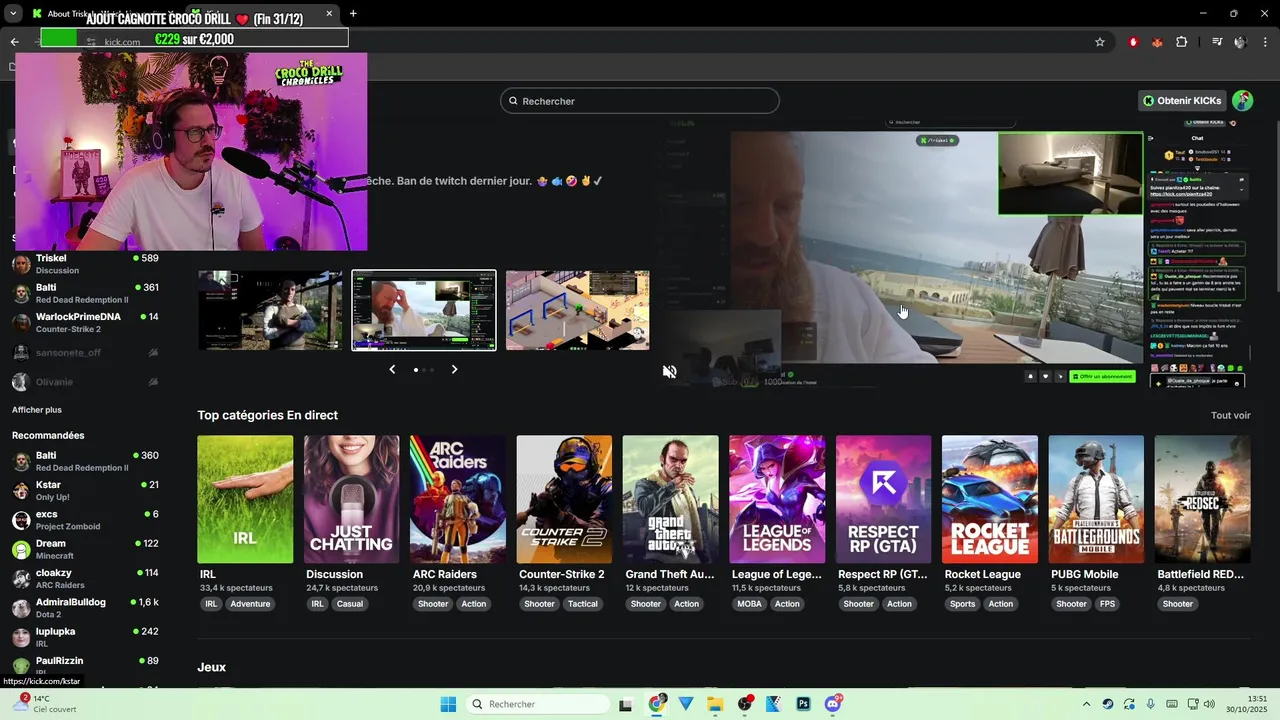
Task: Open Chrome tab search dropdown
Action: point(13,13)
